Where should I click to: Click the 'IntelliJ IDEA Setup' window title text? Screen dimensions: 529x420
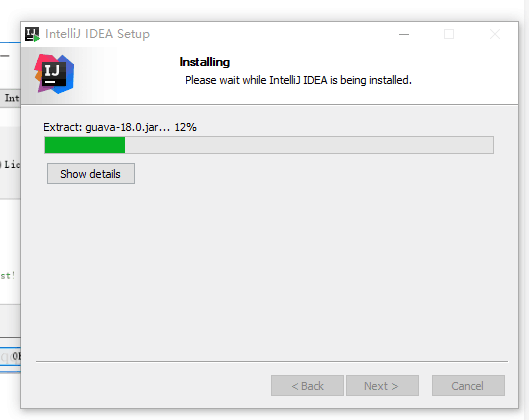(97, 34)
